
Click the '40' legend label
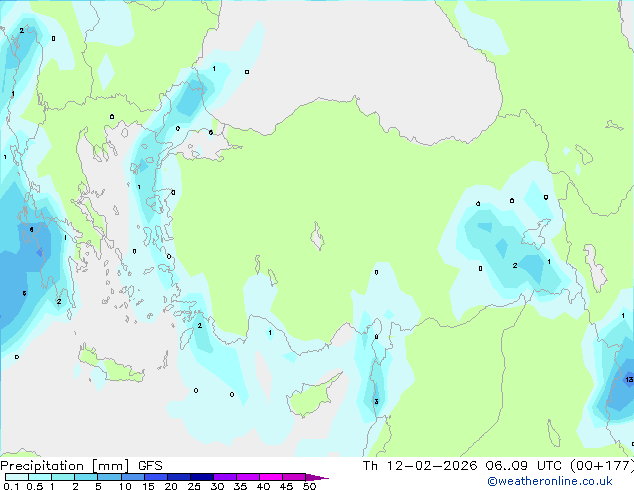point(263,486)
